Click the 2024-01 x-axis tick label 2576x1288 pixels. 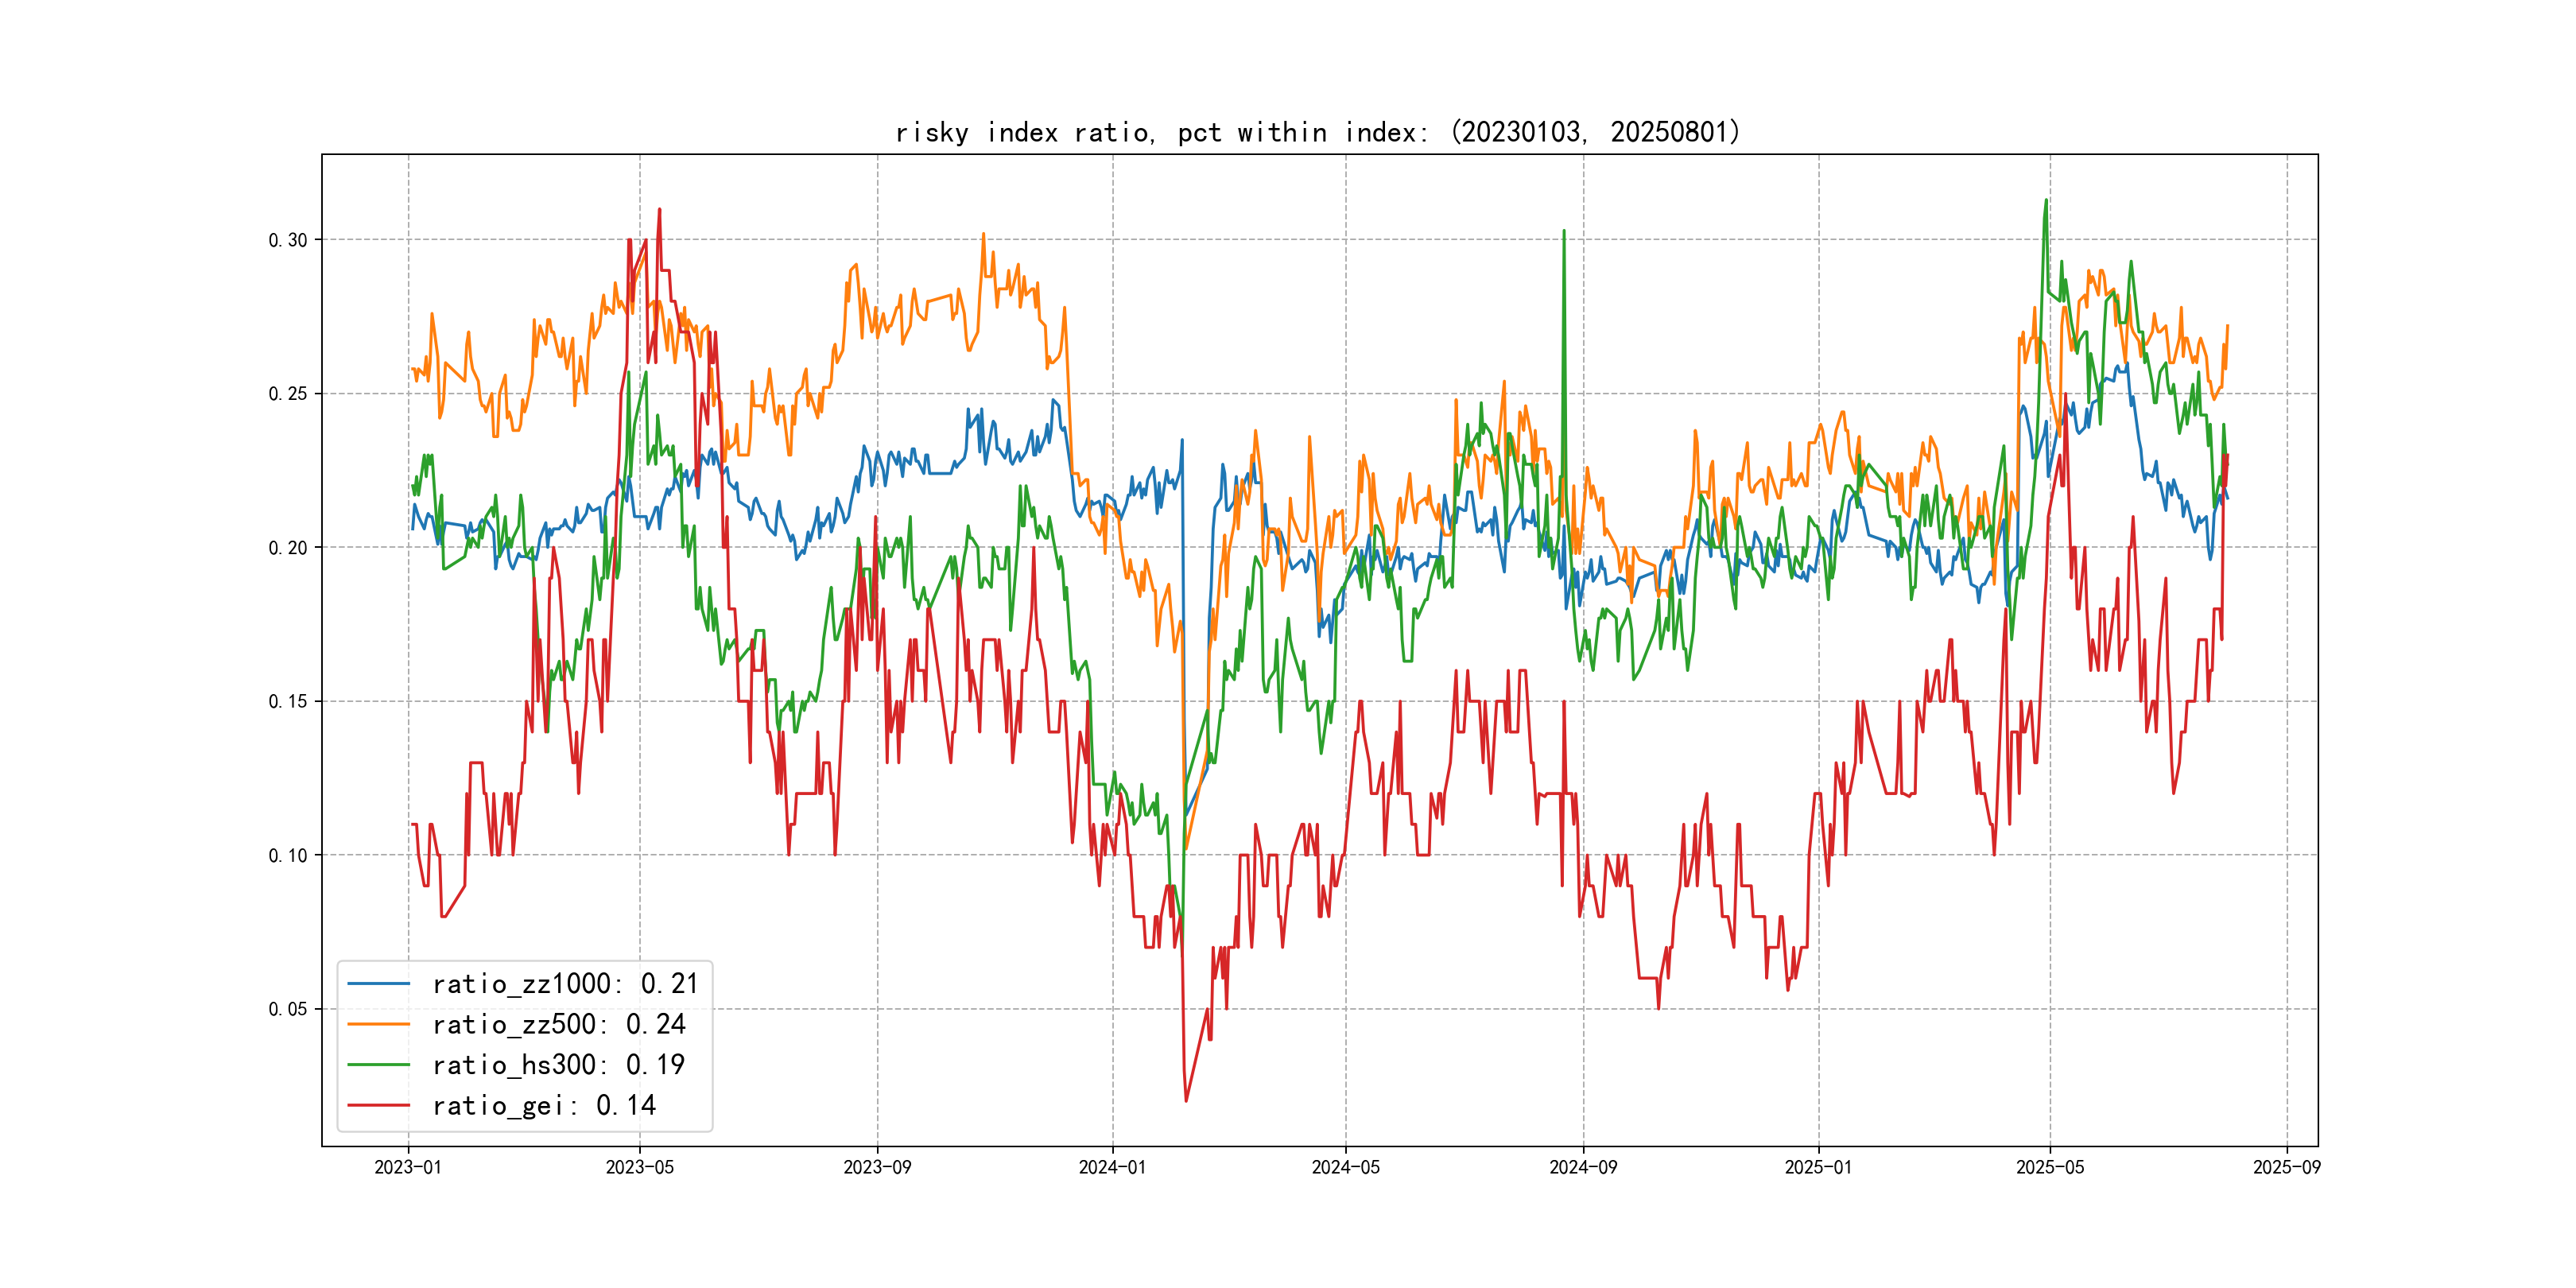pyautogui.click(x=1112, y=1167)
